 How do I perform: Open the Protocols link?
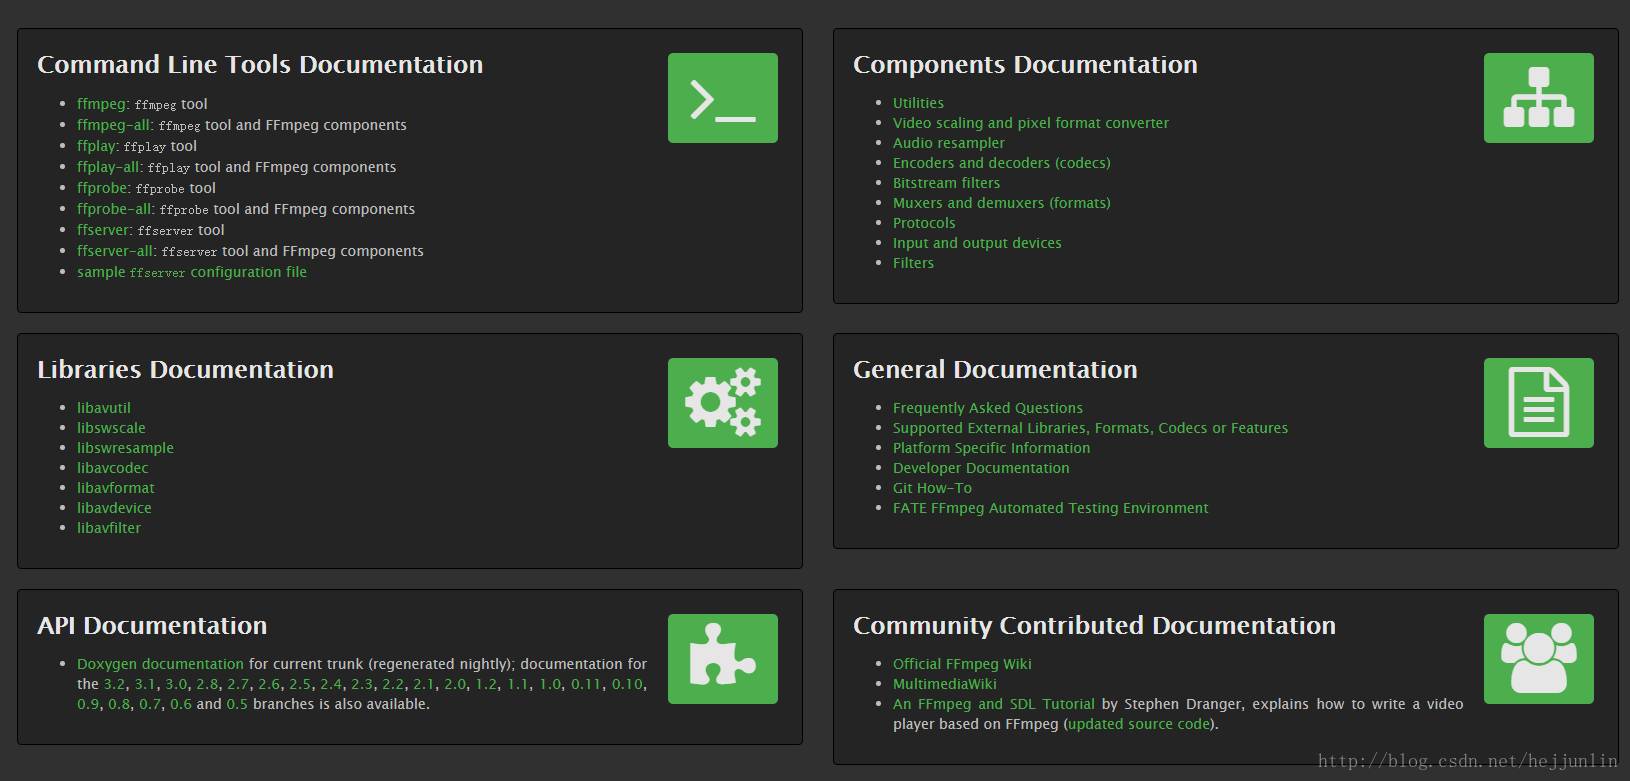pos(924,223)
